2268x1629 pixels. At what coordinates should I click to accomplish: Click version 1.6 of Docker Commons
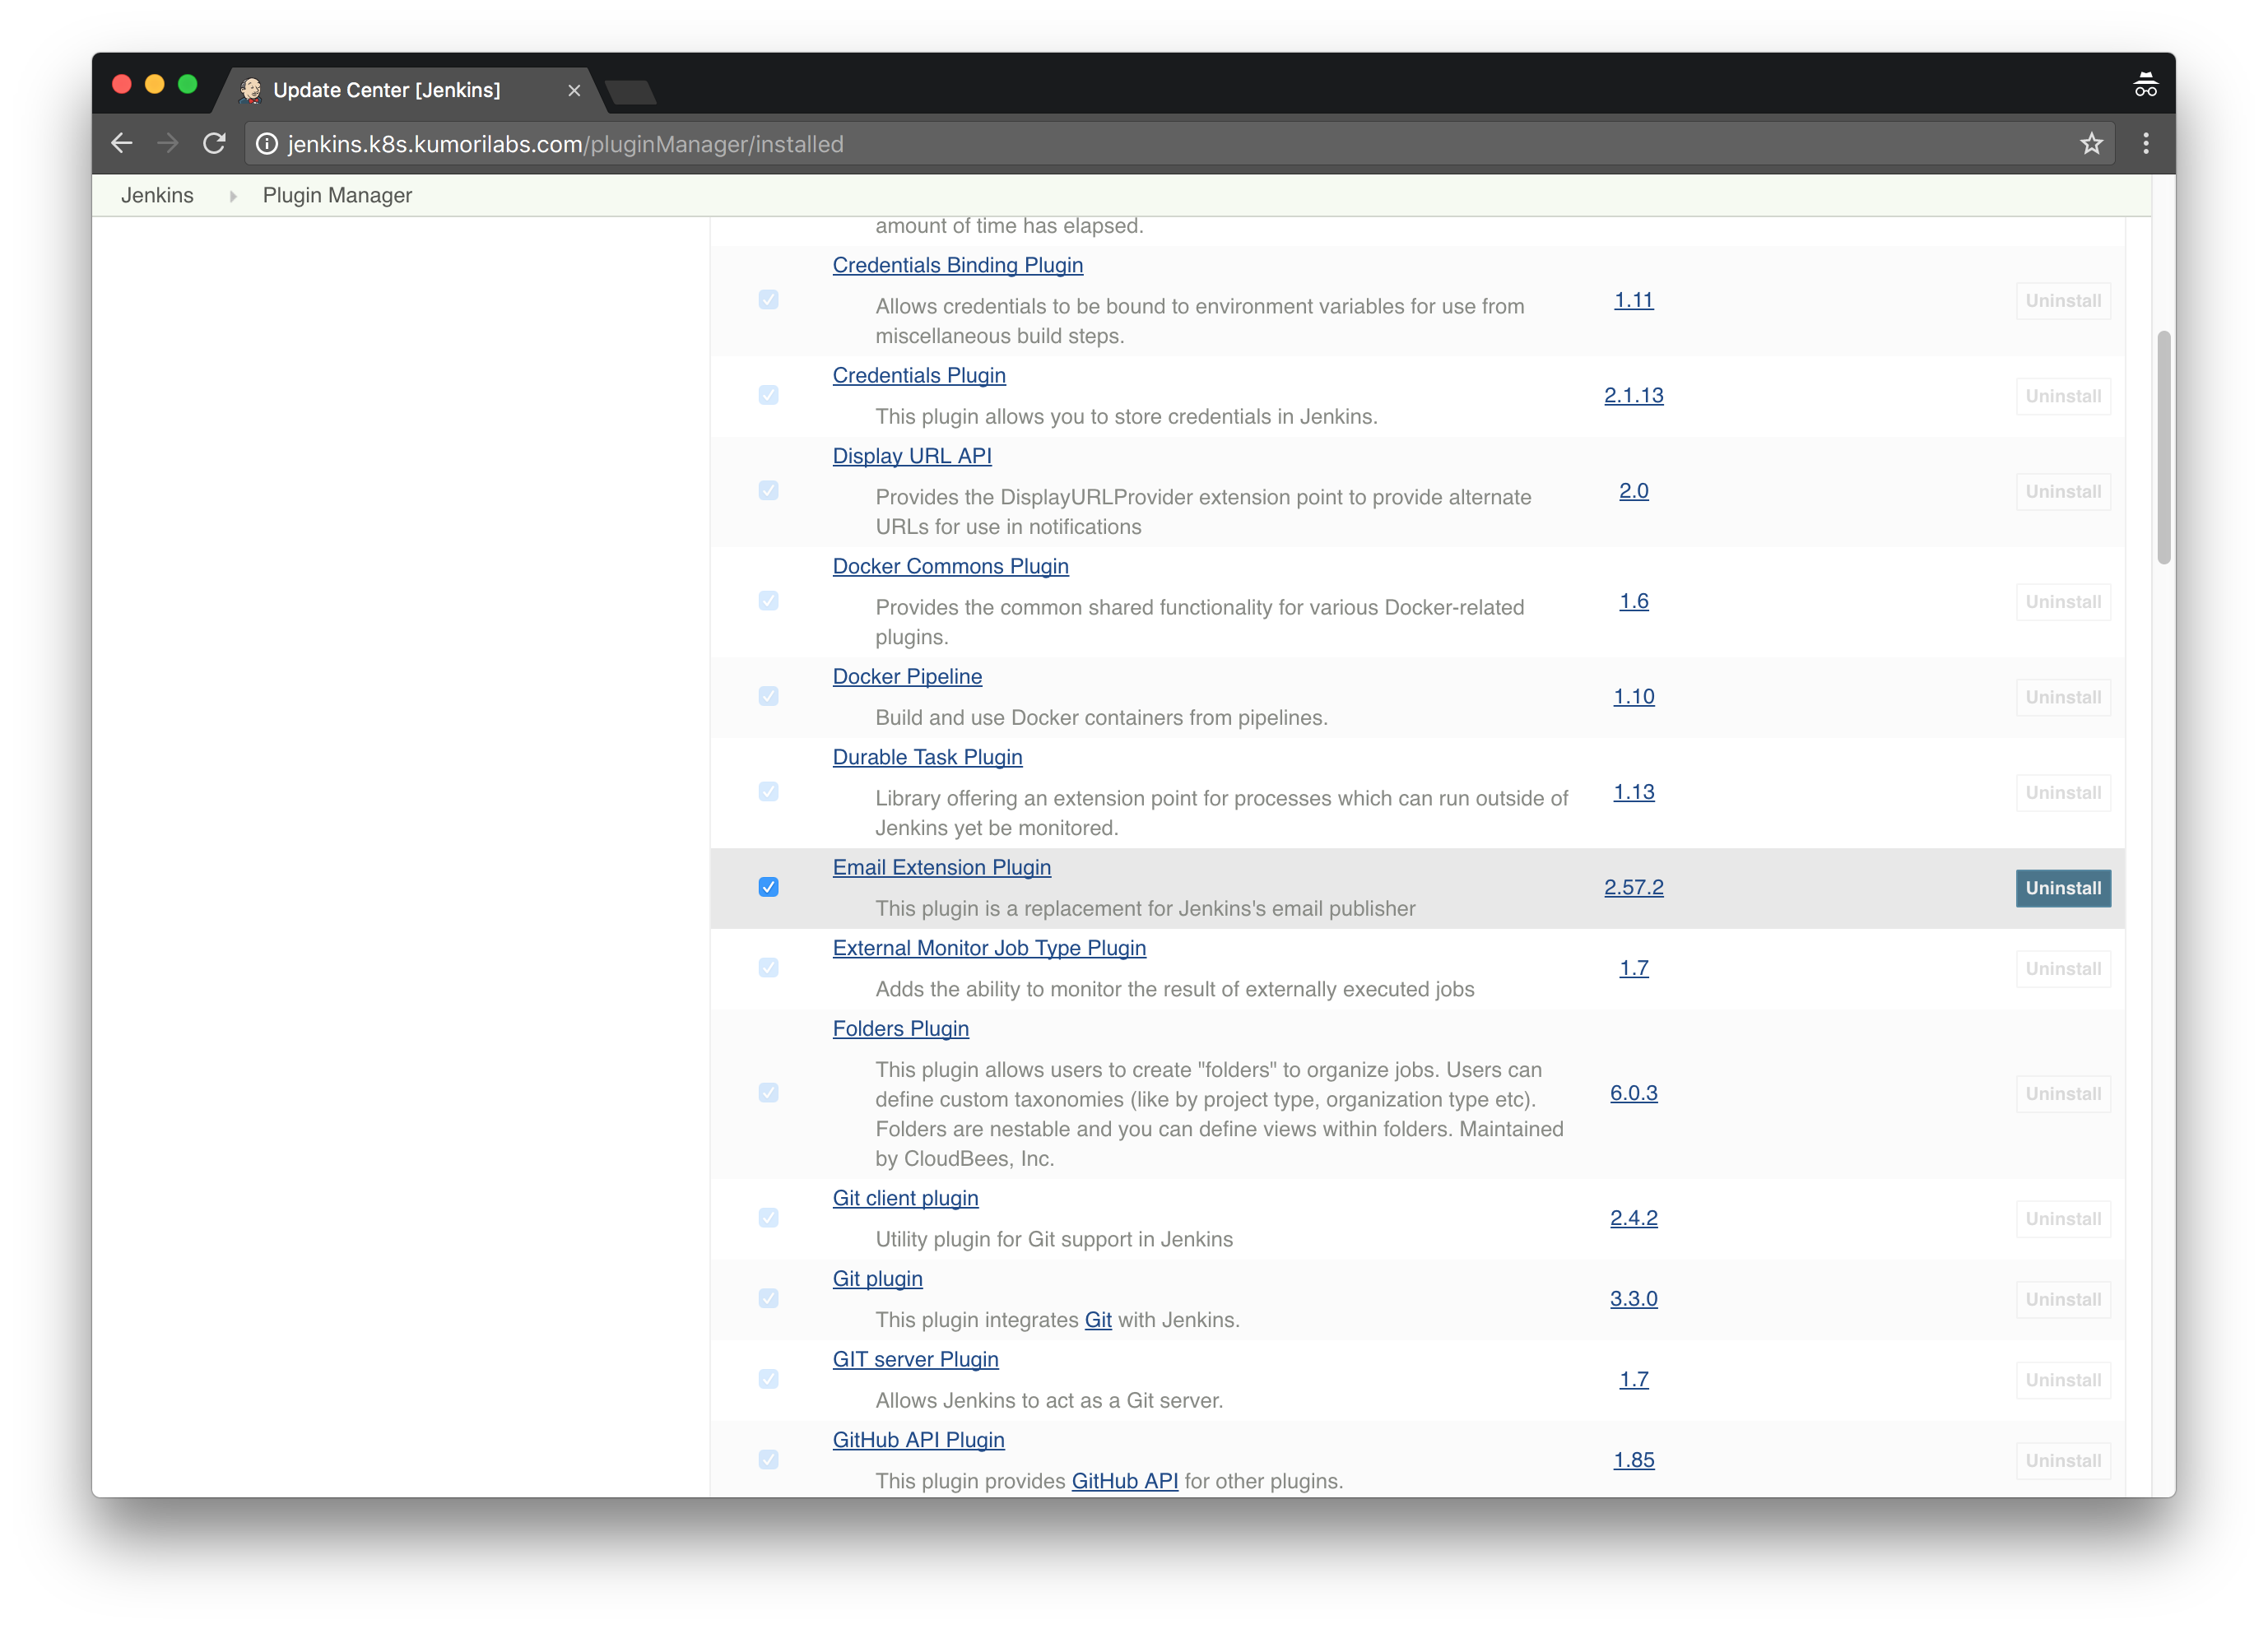click(1633, 601)
